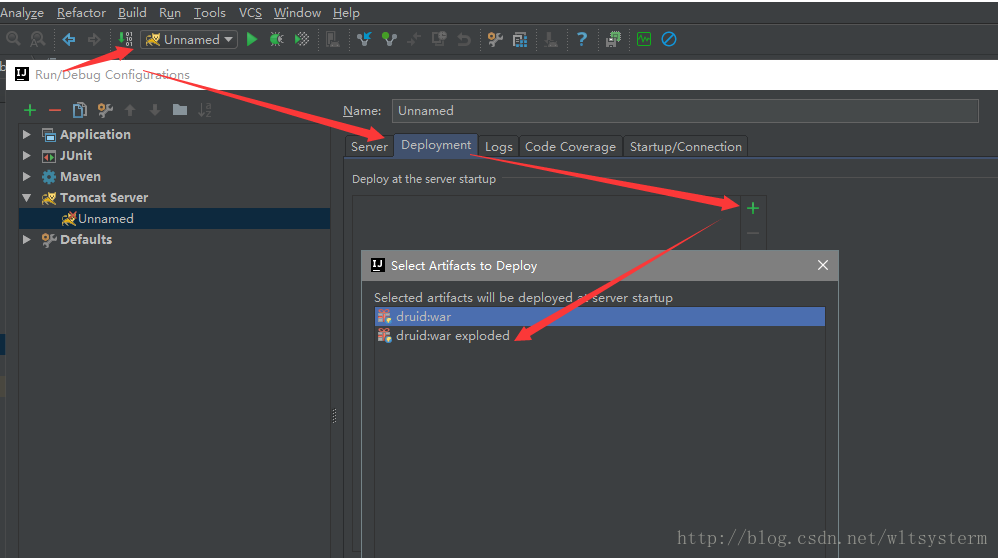Click the SDK download icon in toolbar
Screen dimensions: 998x558
click(551, 39)
